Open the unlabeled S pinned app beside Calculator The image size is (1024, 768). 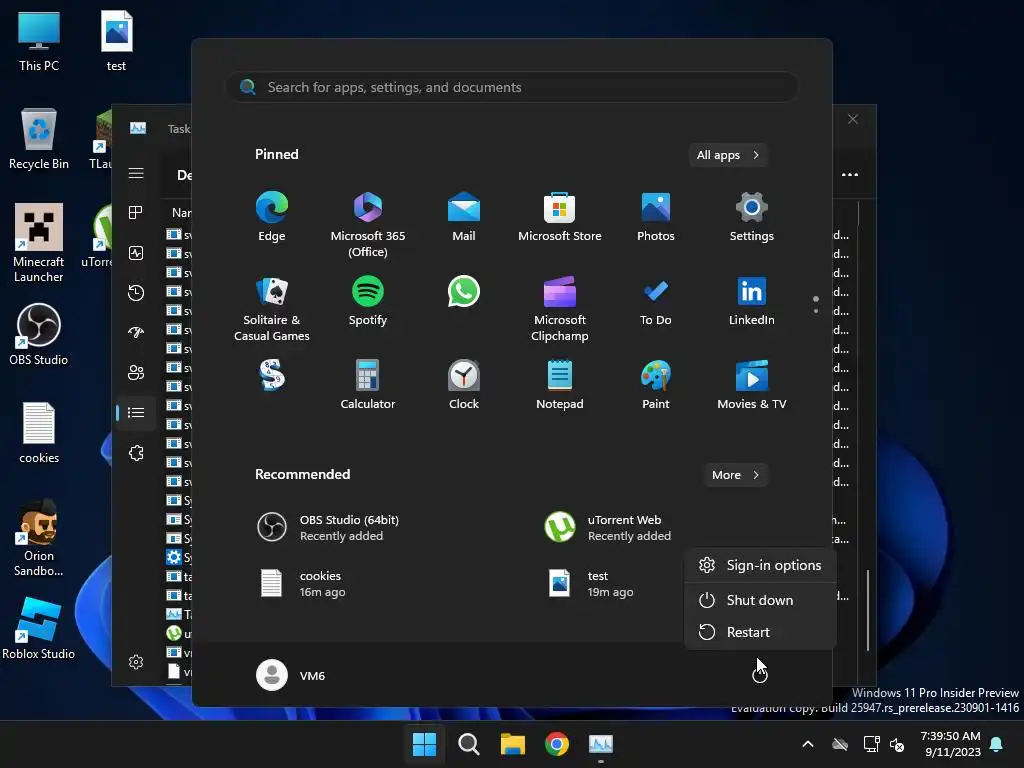click(272, 376)
